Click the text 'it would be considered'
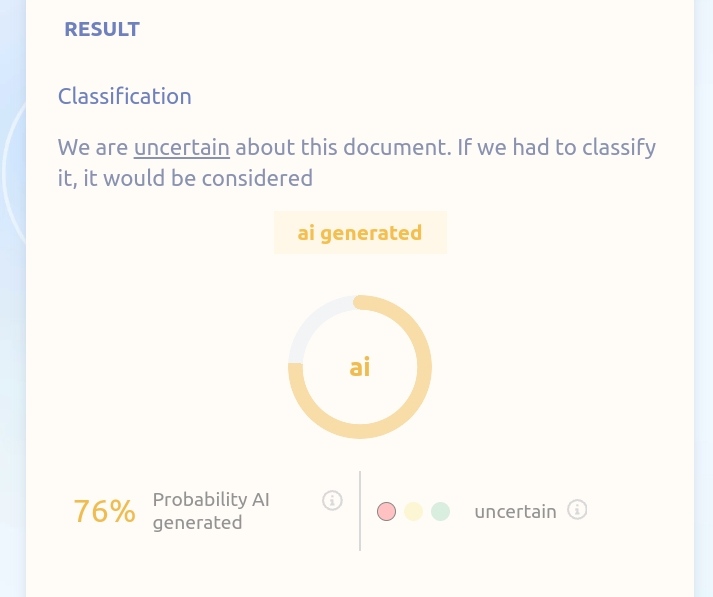The image size is (713, 597). 197,179
